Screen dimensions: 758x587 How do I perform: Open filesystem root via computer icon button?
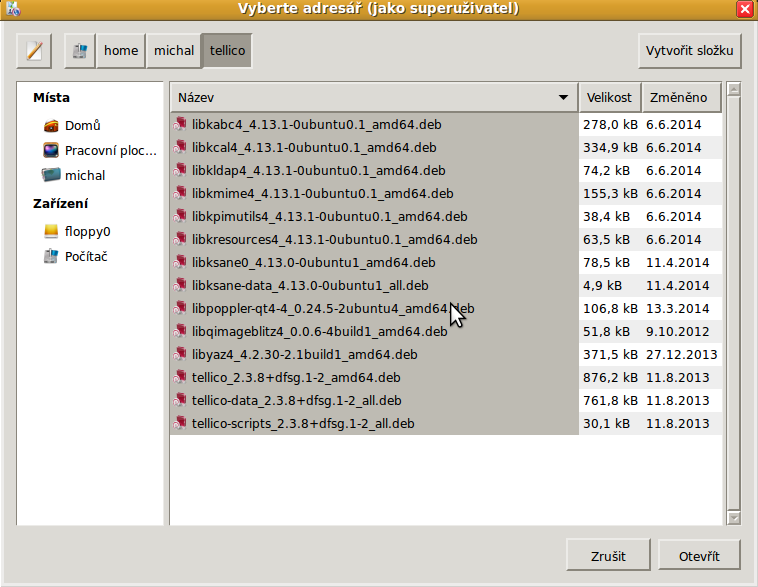(x=80, y=51)
